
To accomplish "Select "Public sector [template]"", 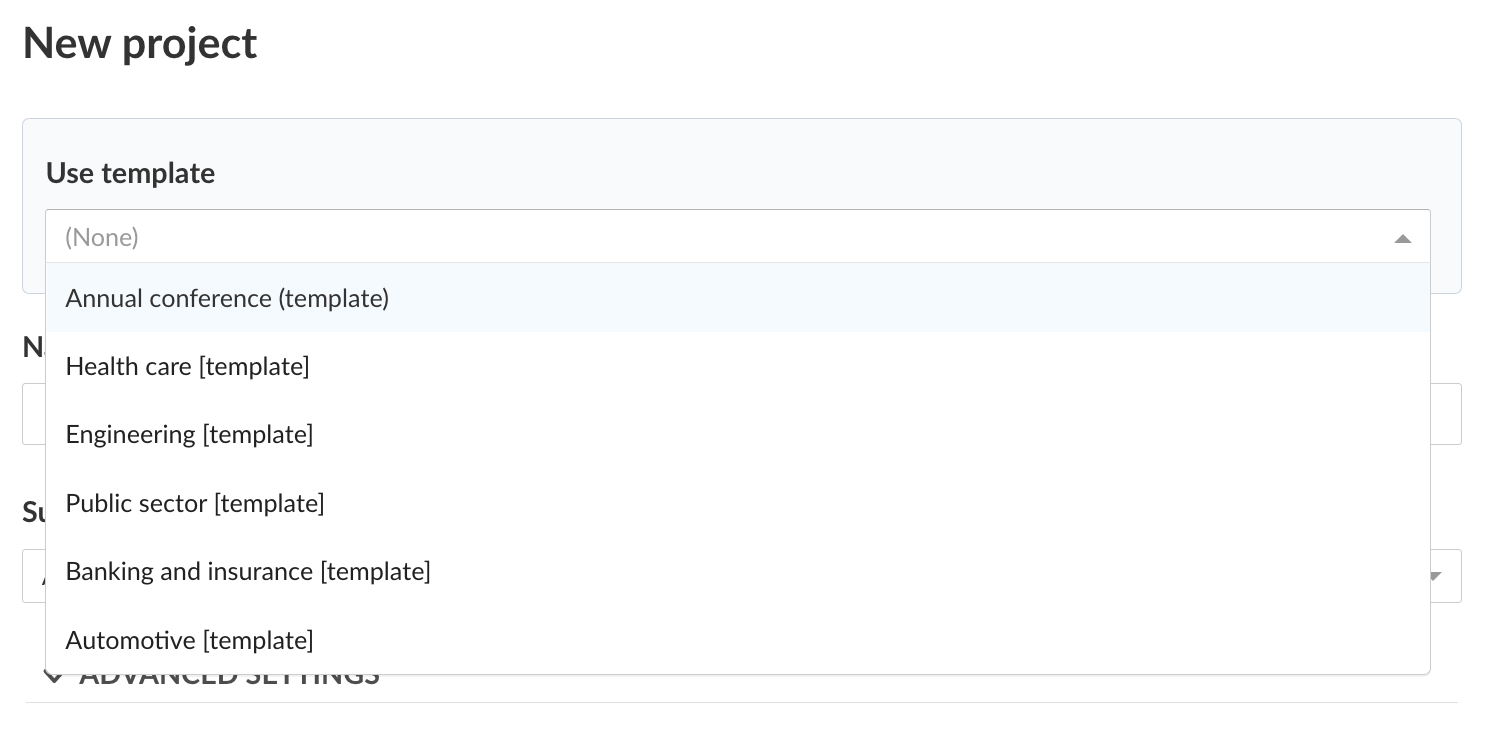I will (195, 503).
